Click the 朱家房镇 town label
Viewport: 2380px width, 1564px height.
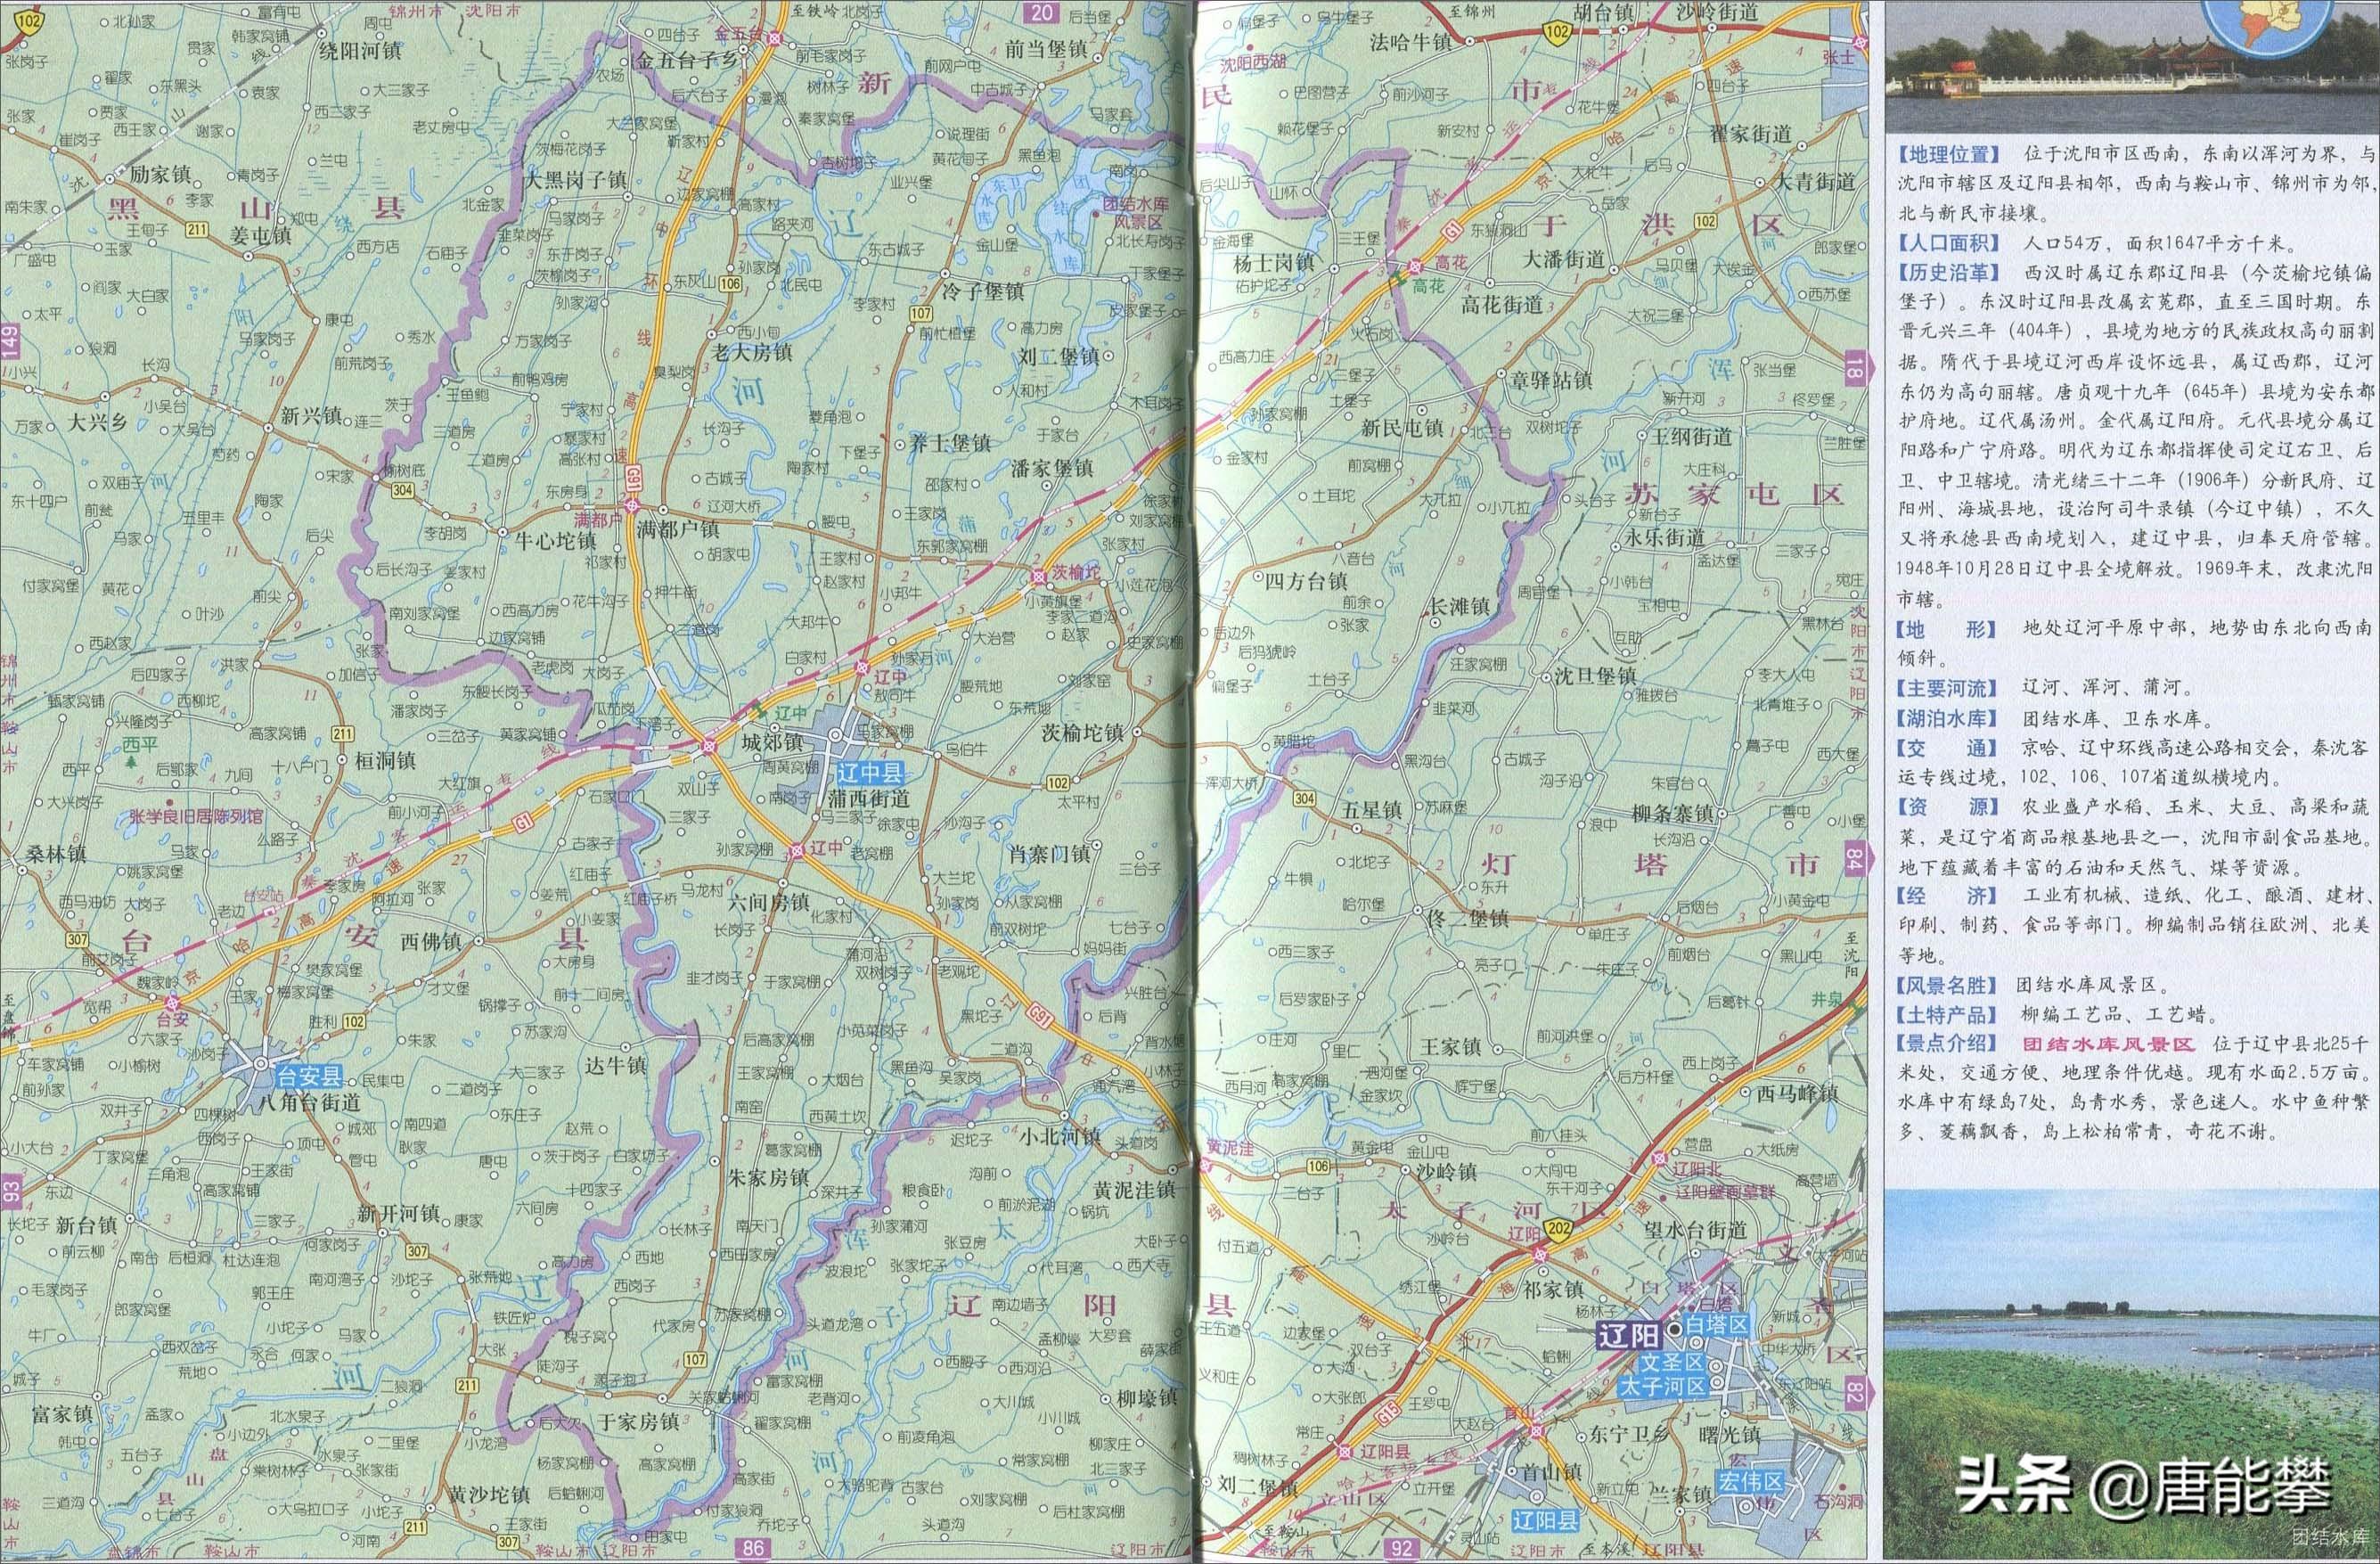point(767,1178)
